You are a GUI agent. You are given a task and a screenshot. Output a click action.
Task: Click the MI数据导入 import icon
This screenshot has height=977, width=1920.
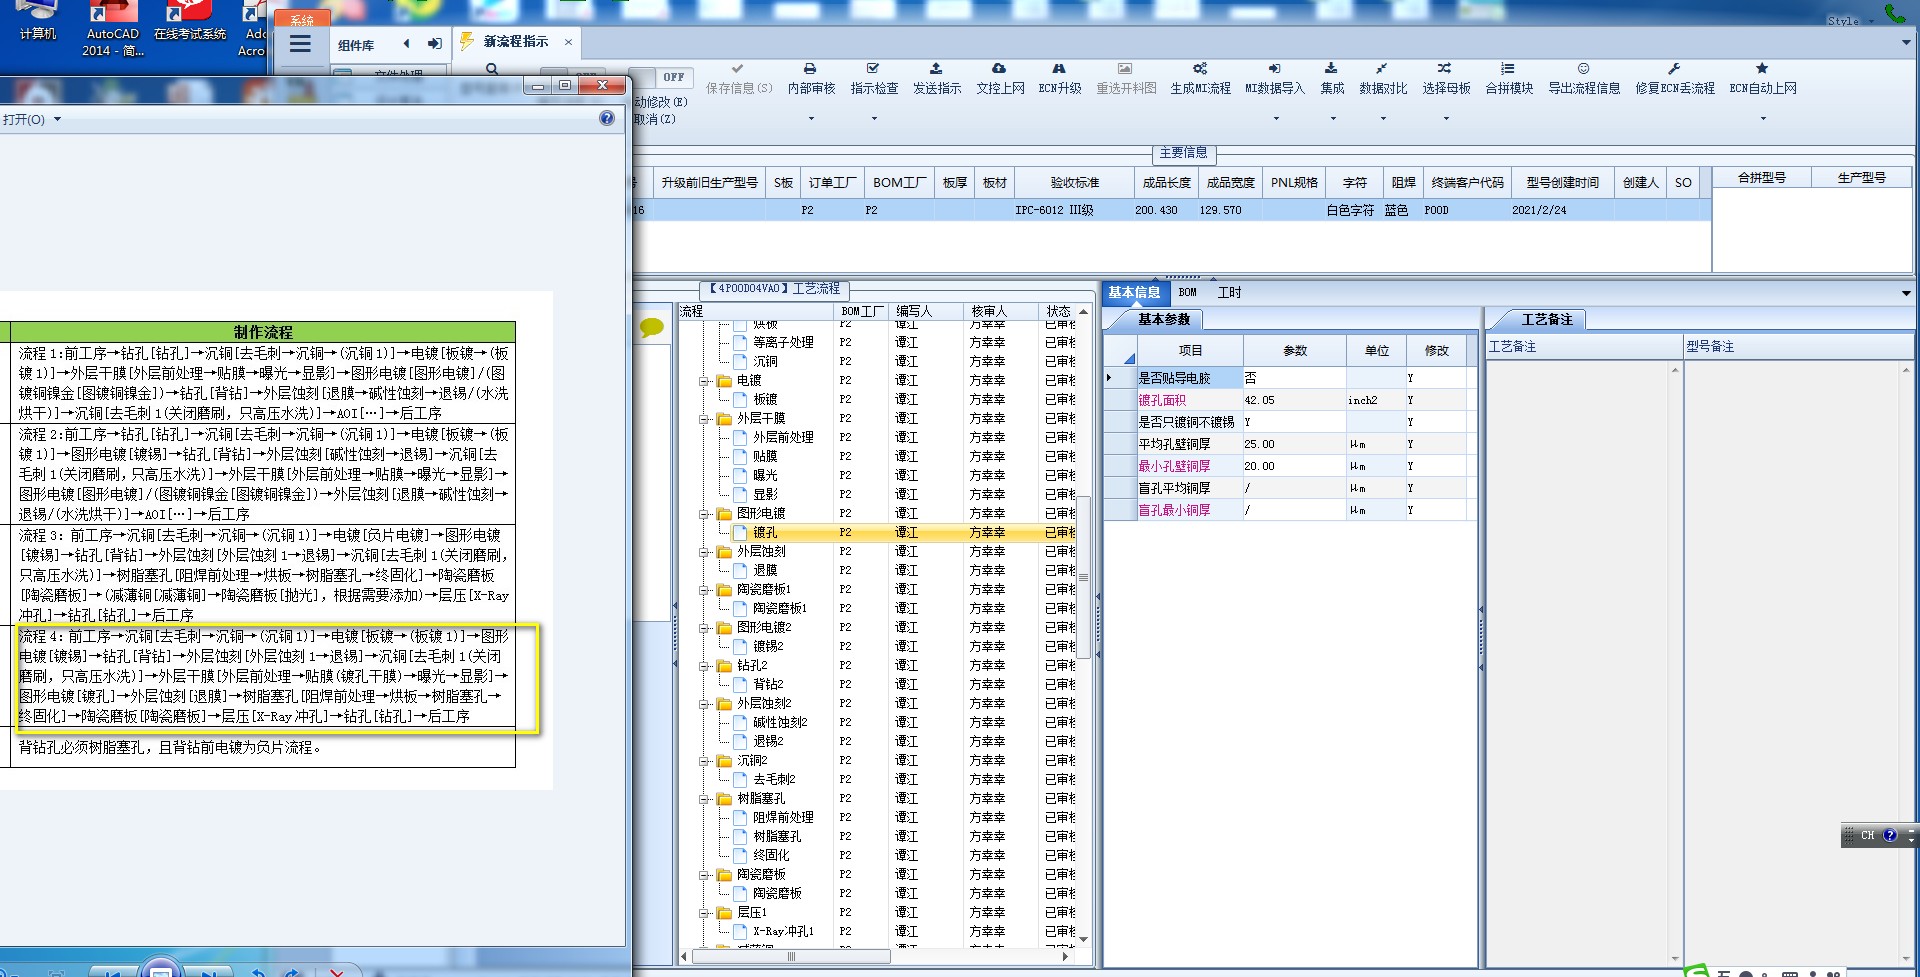(1275, 69)
